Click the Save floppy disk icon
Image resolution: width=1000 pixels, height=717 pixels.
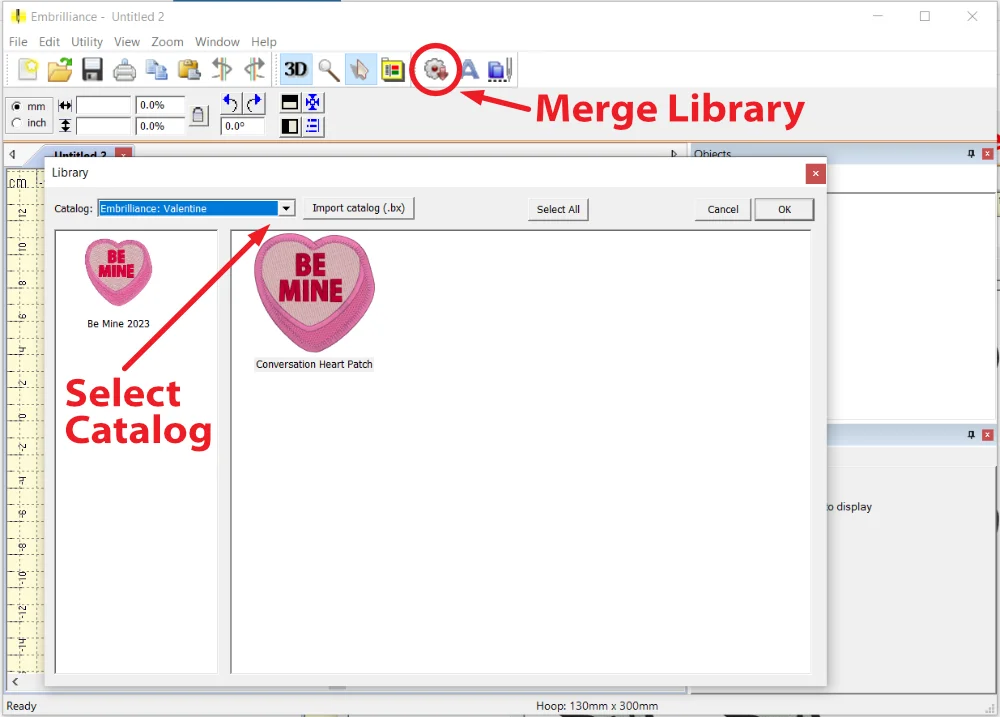pyautogui.click(x=92, y=70)
